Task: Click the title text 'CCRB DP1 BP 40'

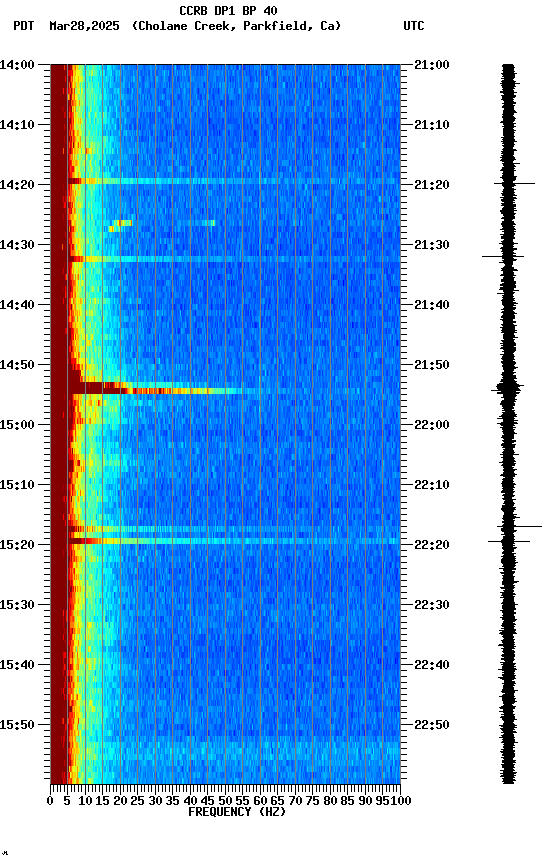Action: click(x=228, y=10)
